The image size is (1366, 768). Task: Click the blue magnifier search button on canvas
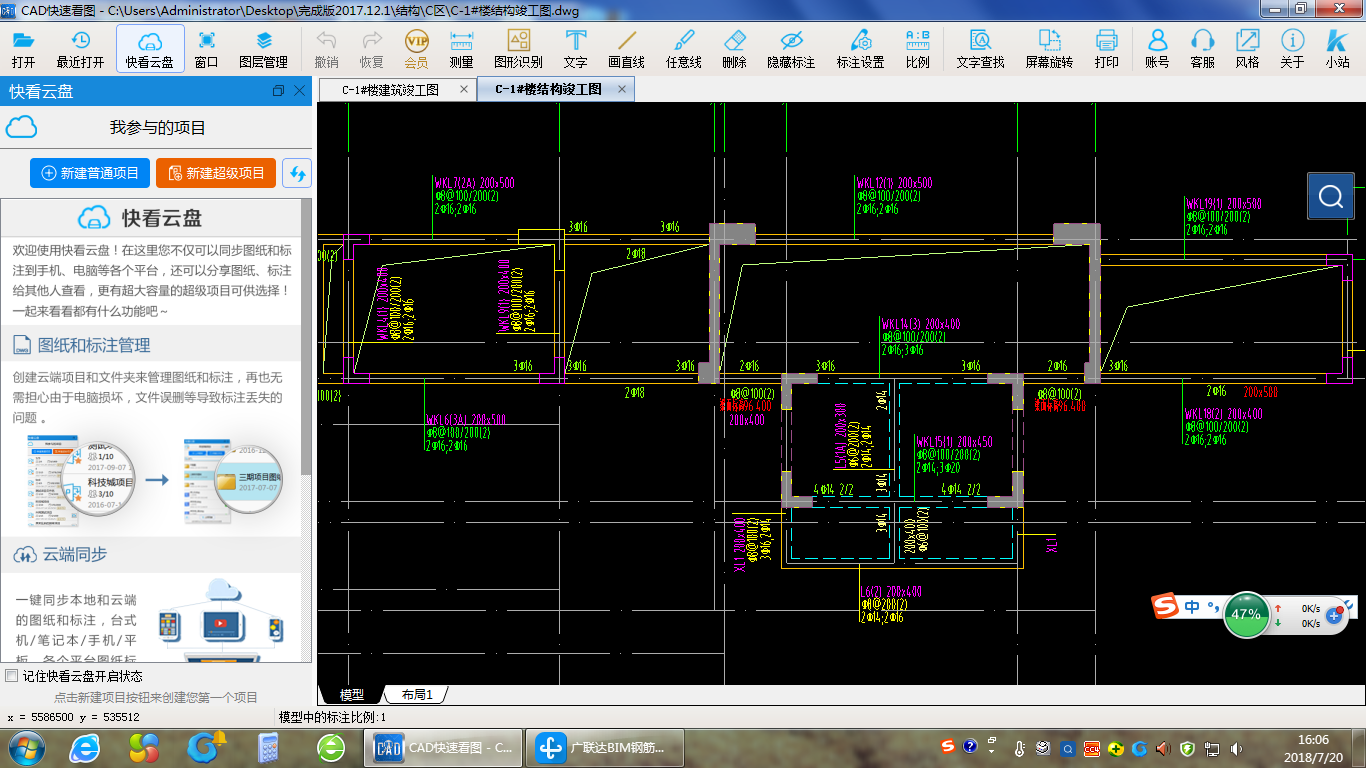(x=1331, y=196)
